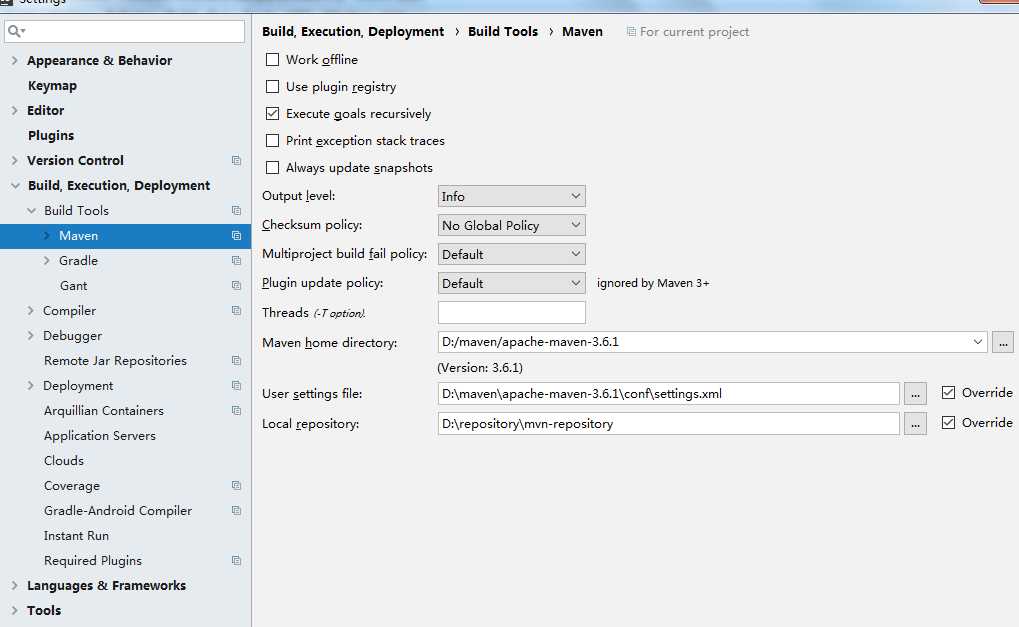Image resolution: width=1019 pixels, height=627 pixels.
Task: Click the Threads input field
Action: point(511,313)
